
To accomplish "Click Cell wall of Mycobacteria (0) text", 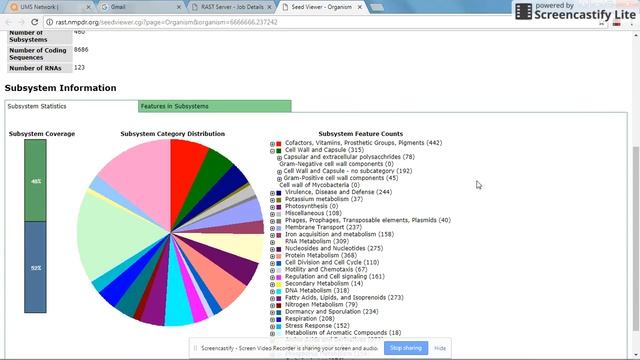I will (x=319, y=185).
